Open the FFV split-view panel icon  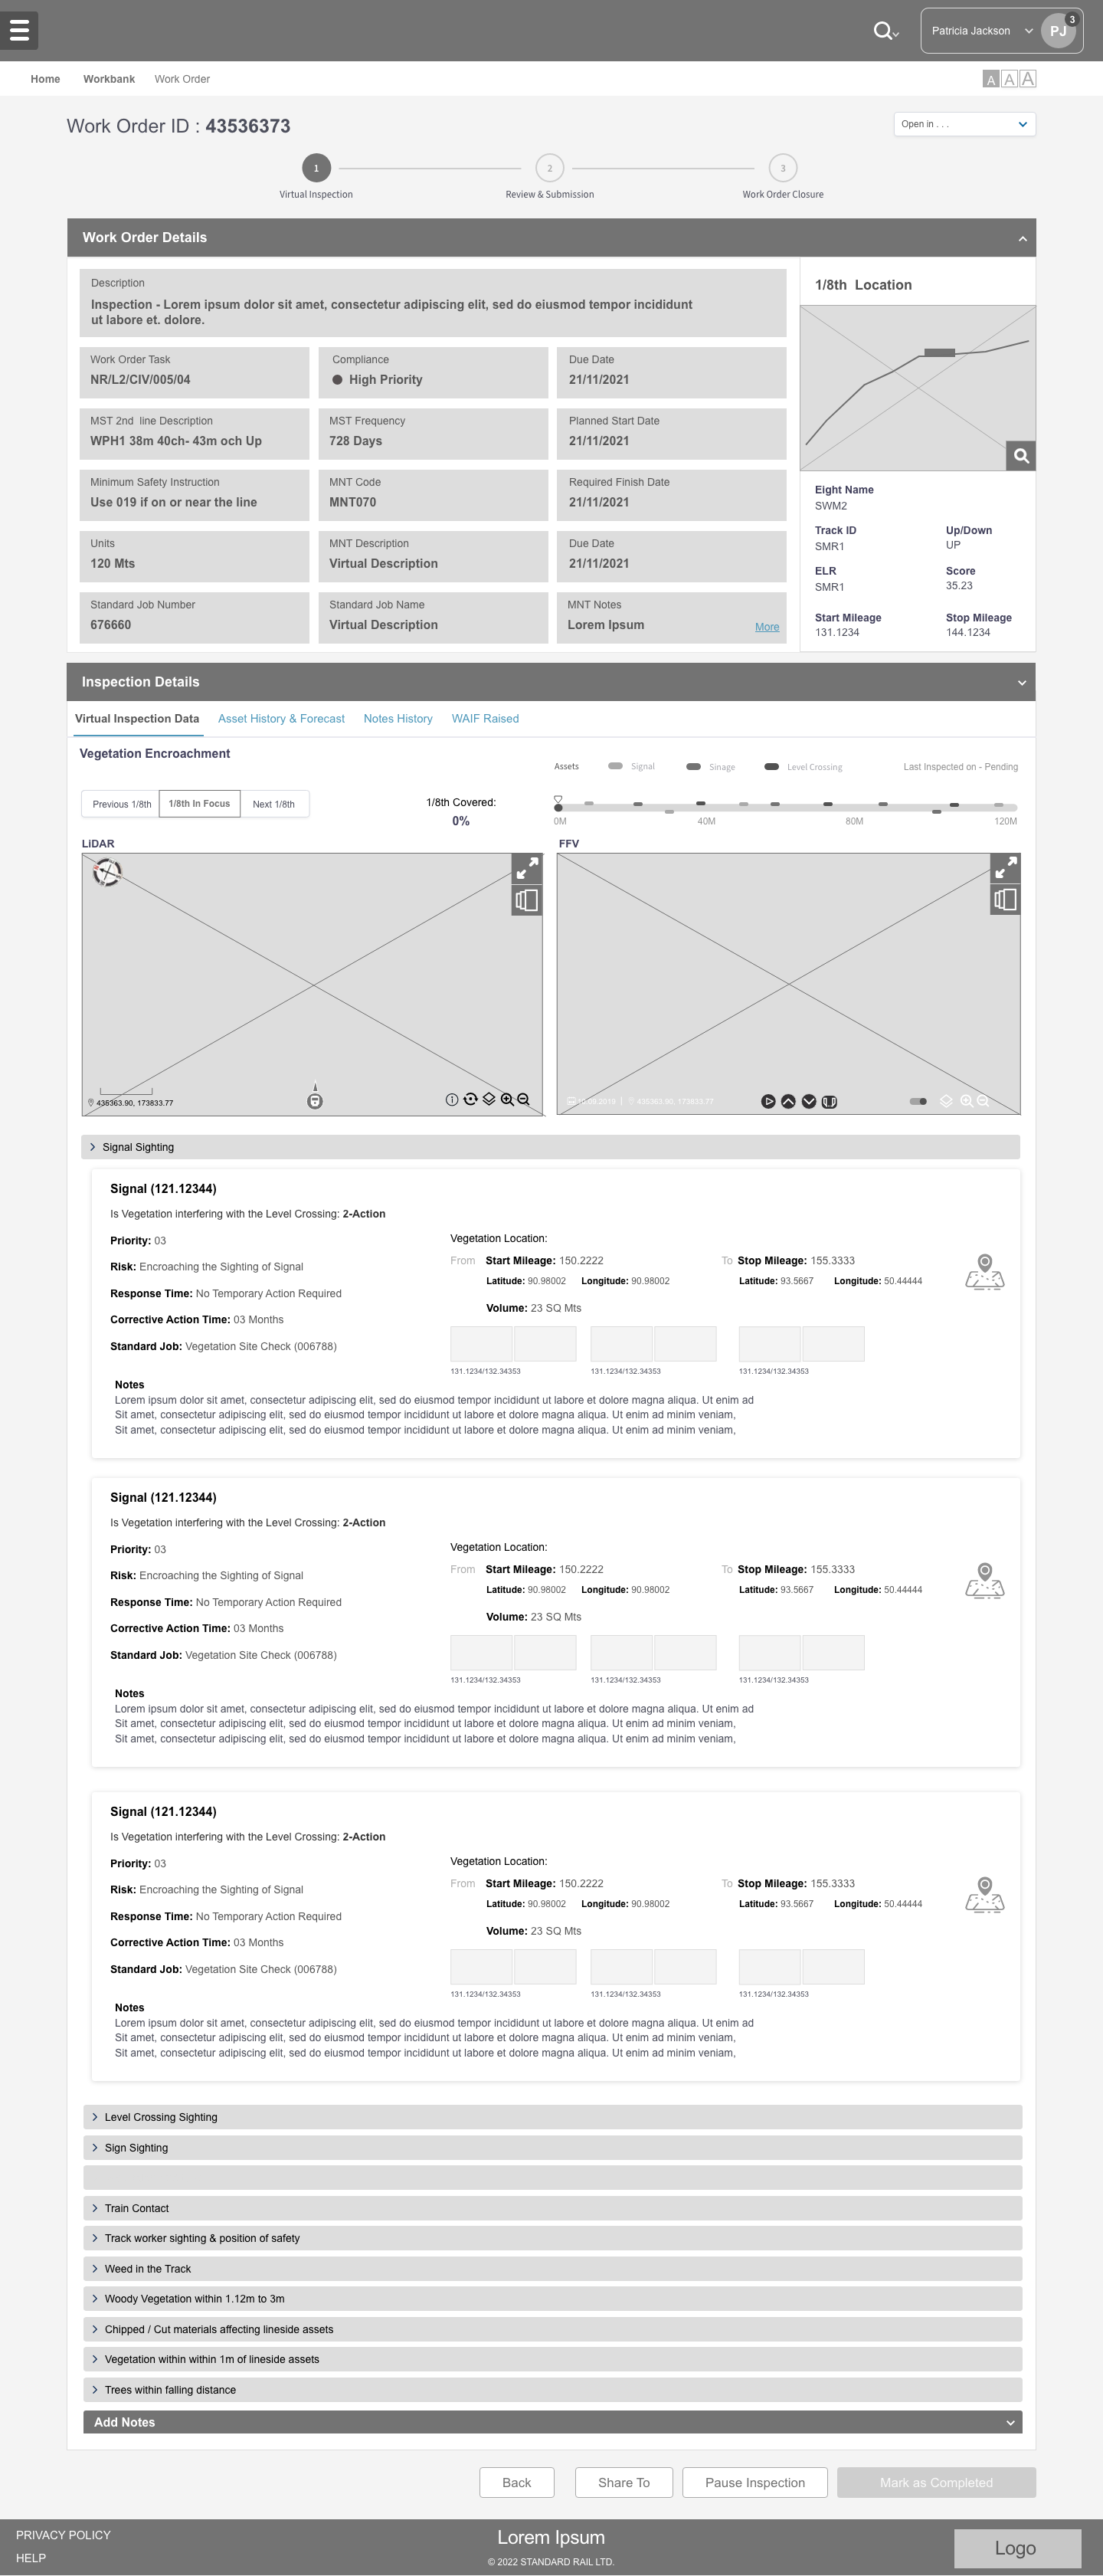point(1005,900)
